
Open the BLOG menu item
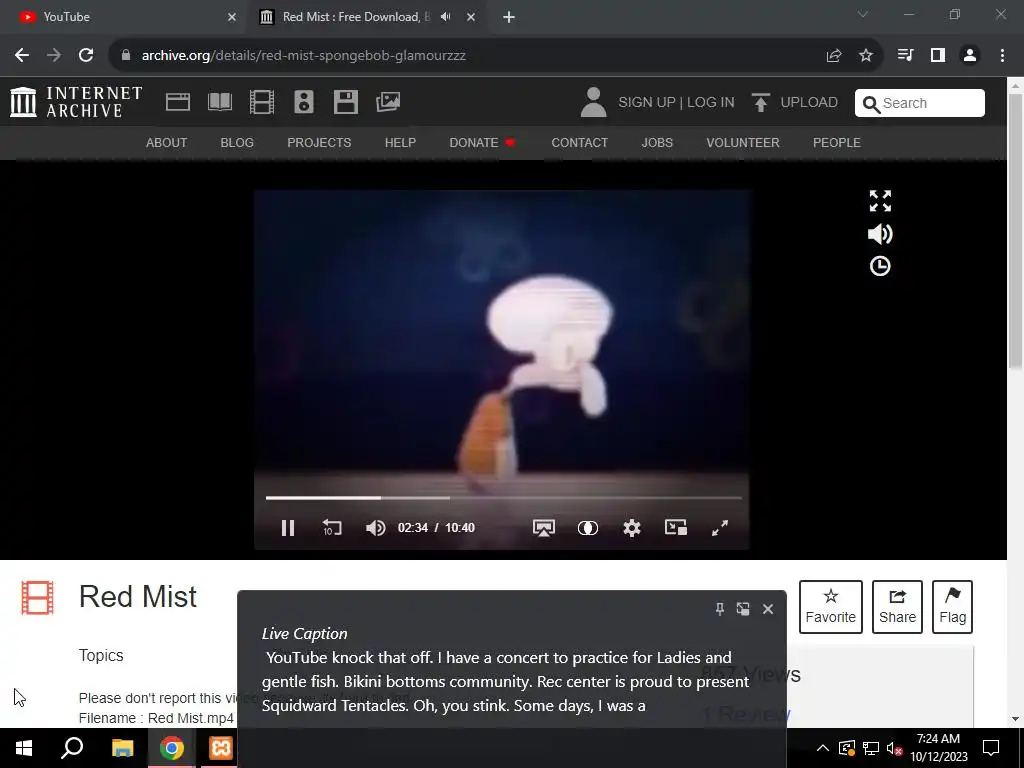click(237, 142)
